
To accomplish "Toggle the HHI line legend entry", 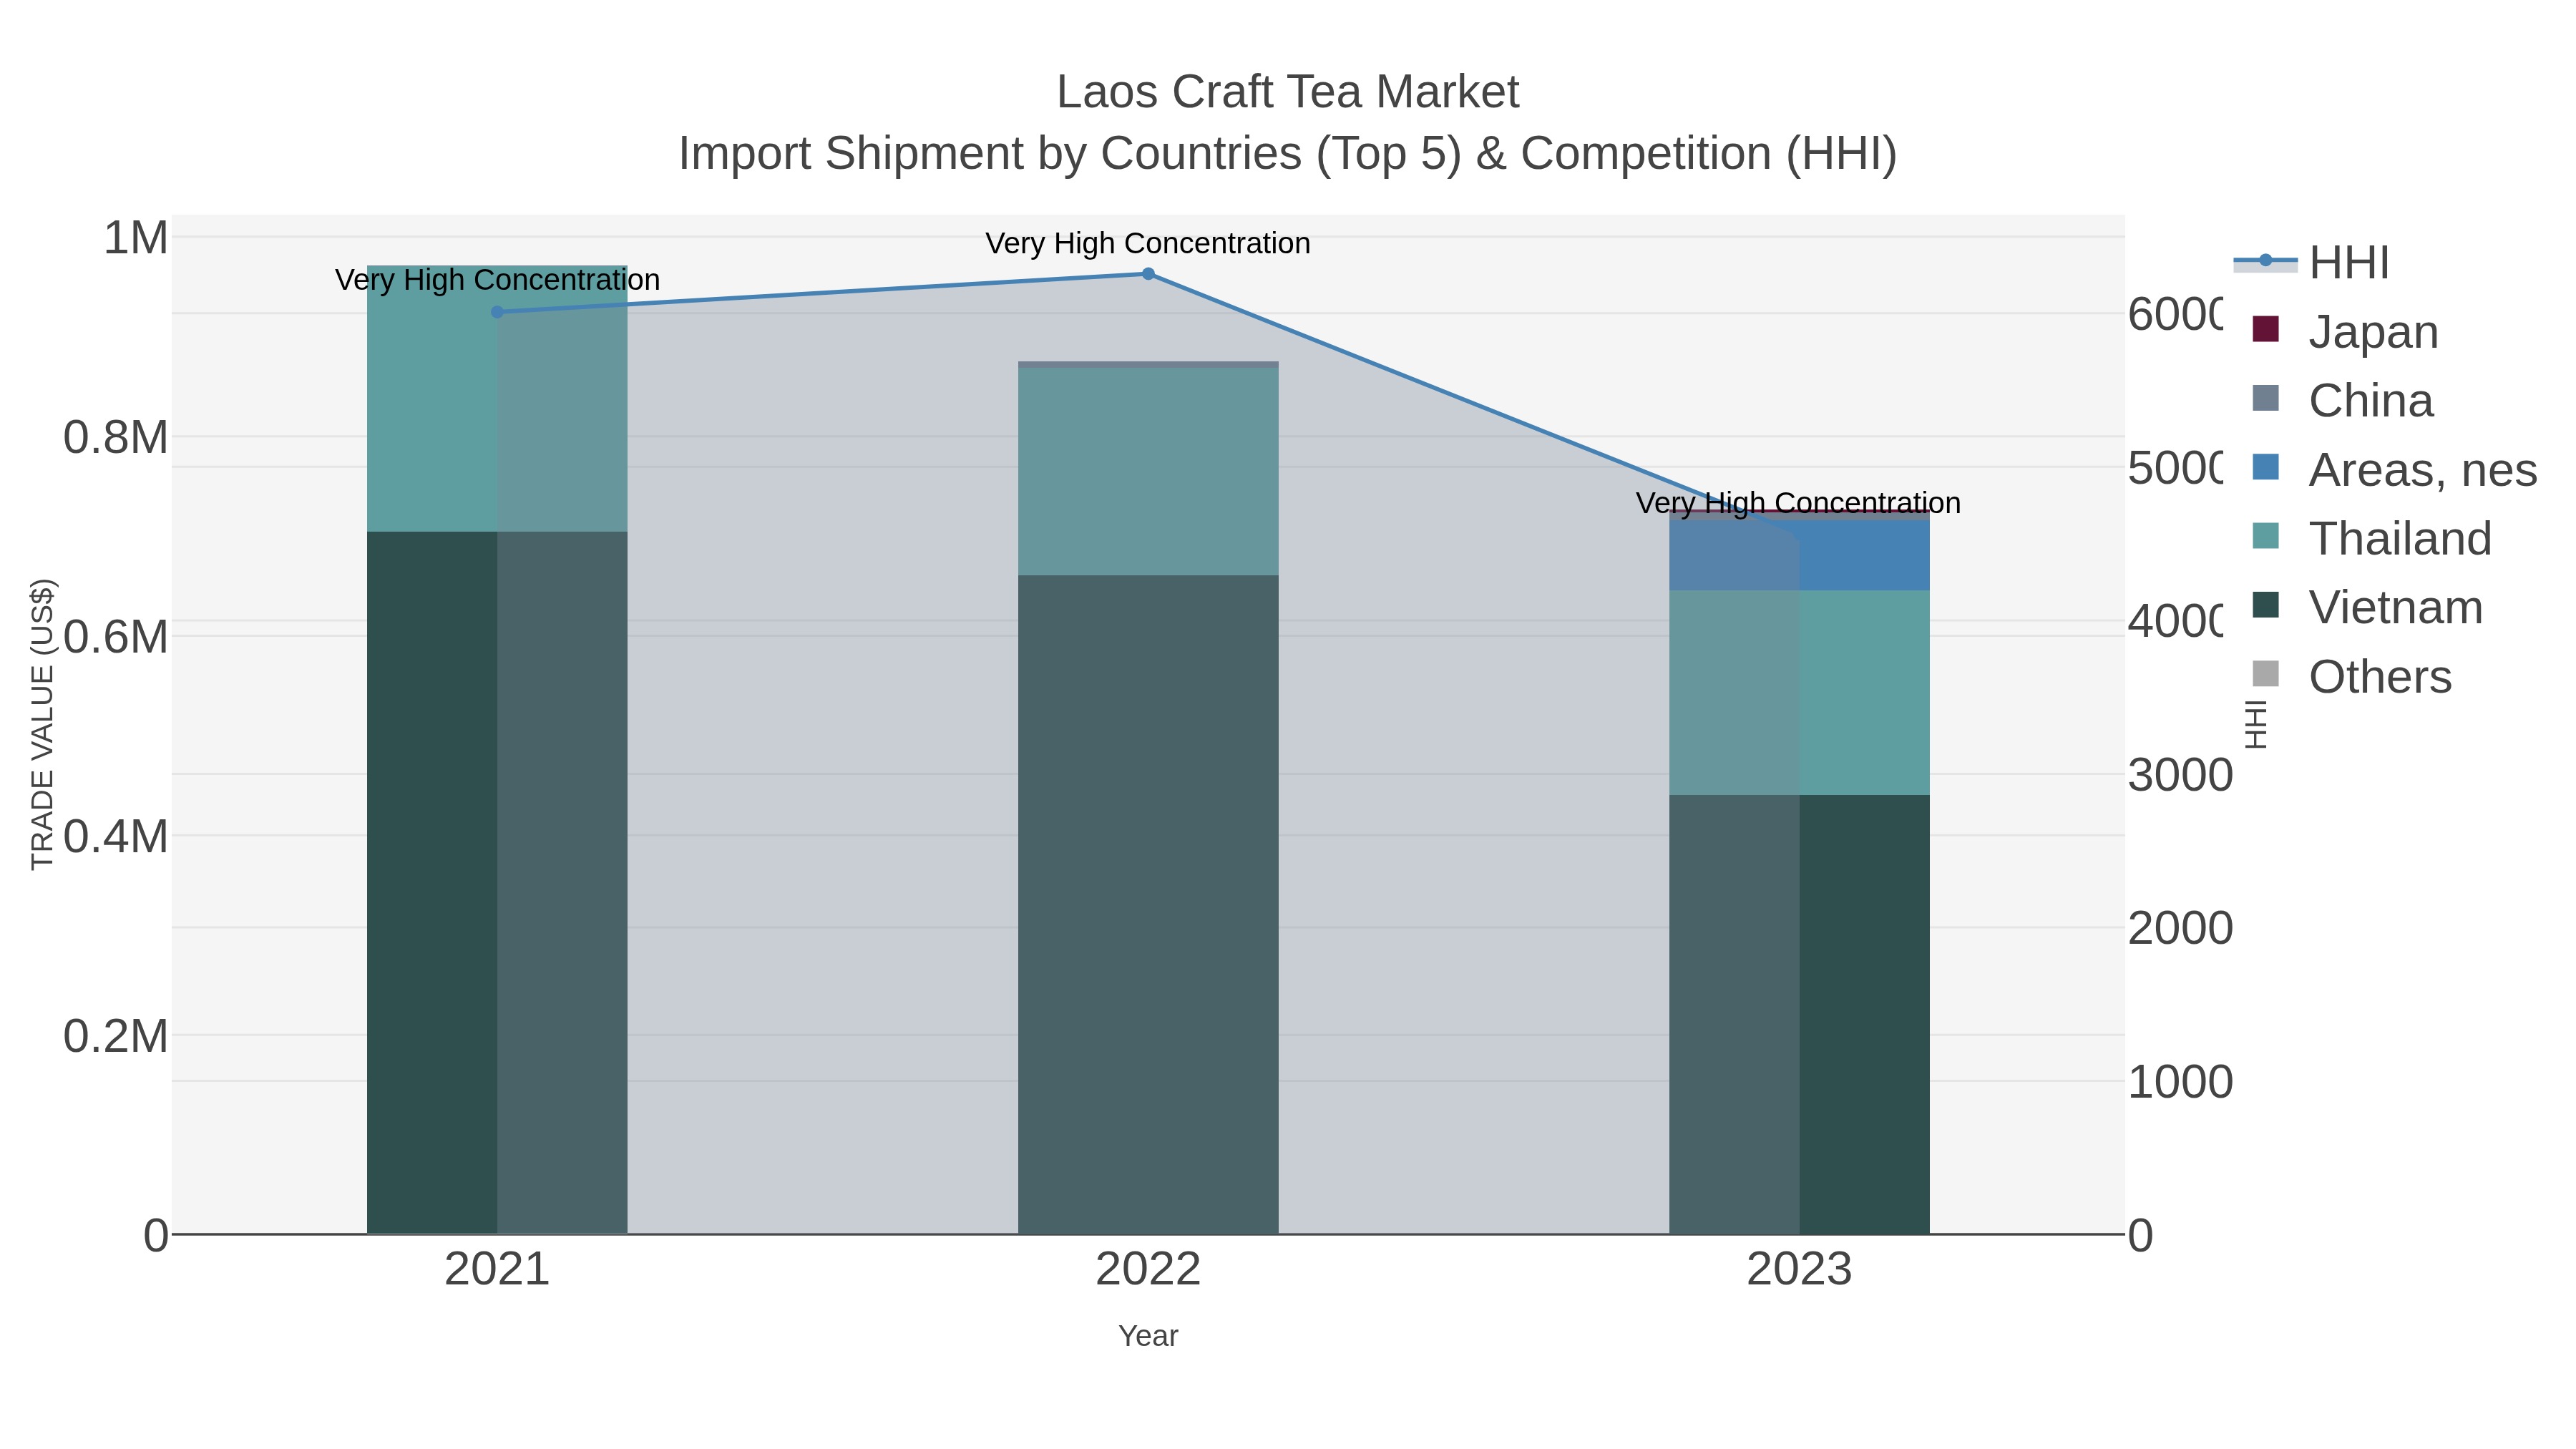I will pos(2311,263).
